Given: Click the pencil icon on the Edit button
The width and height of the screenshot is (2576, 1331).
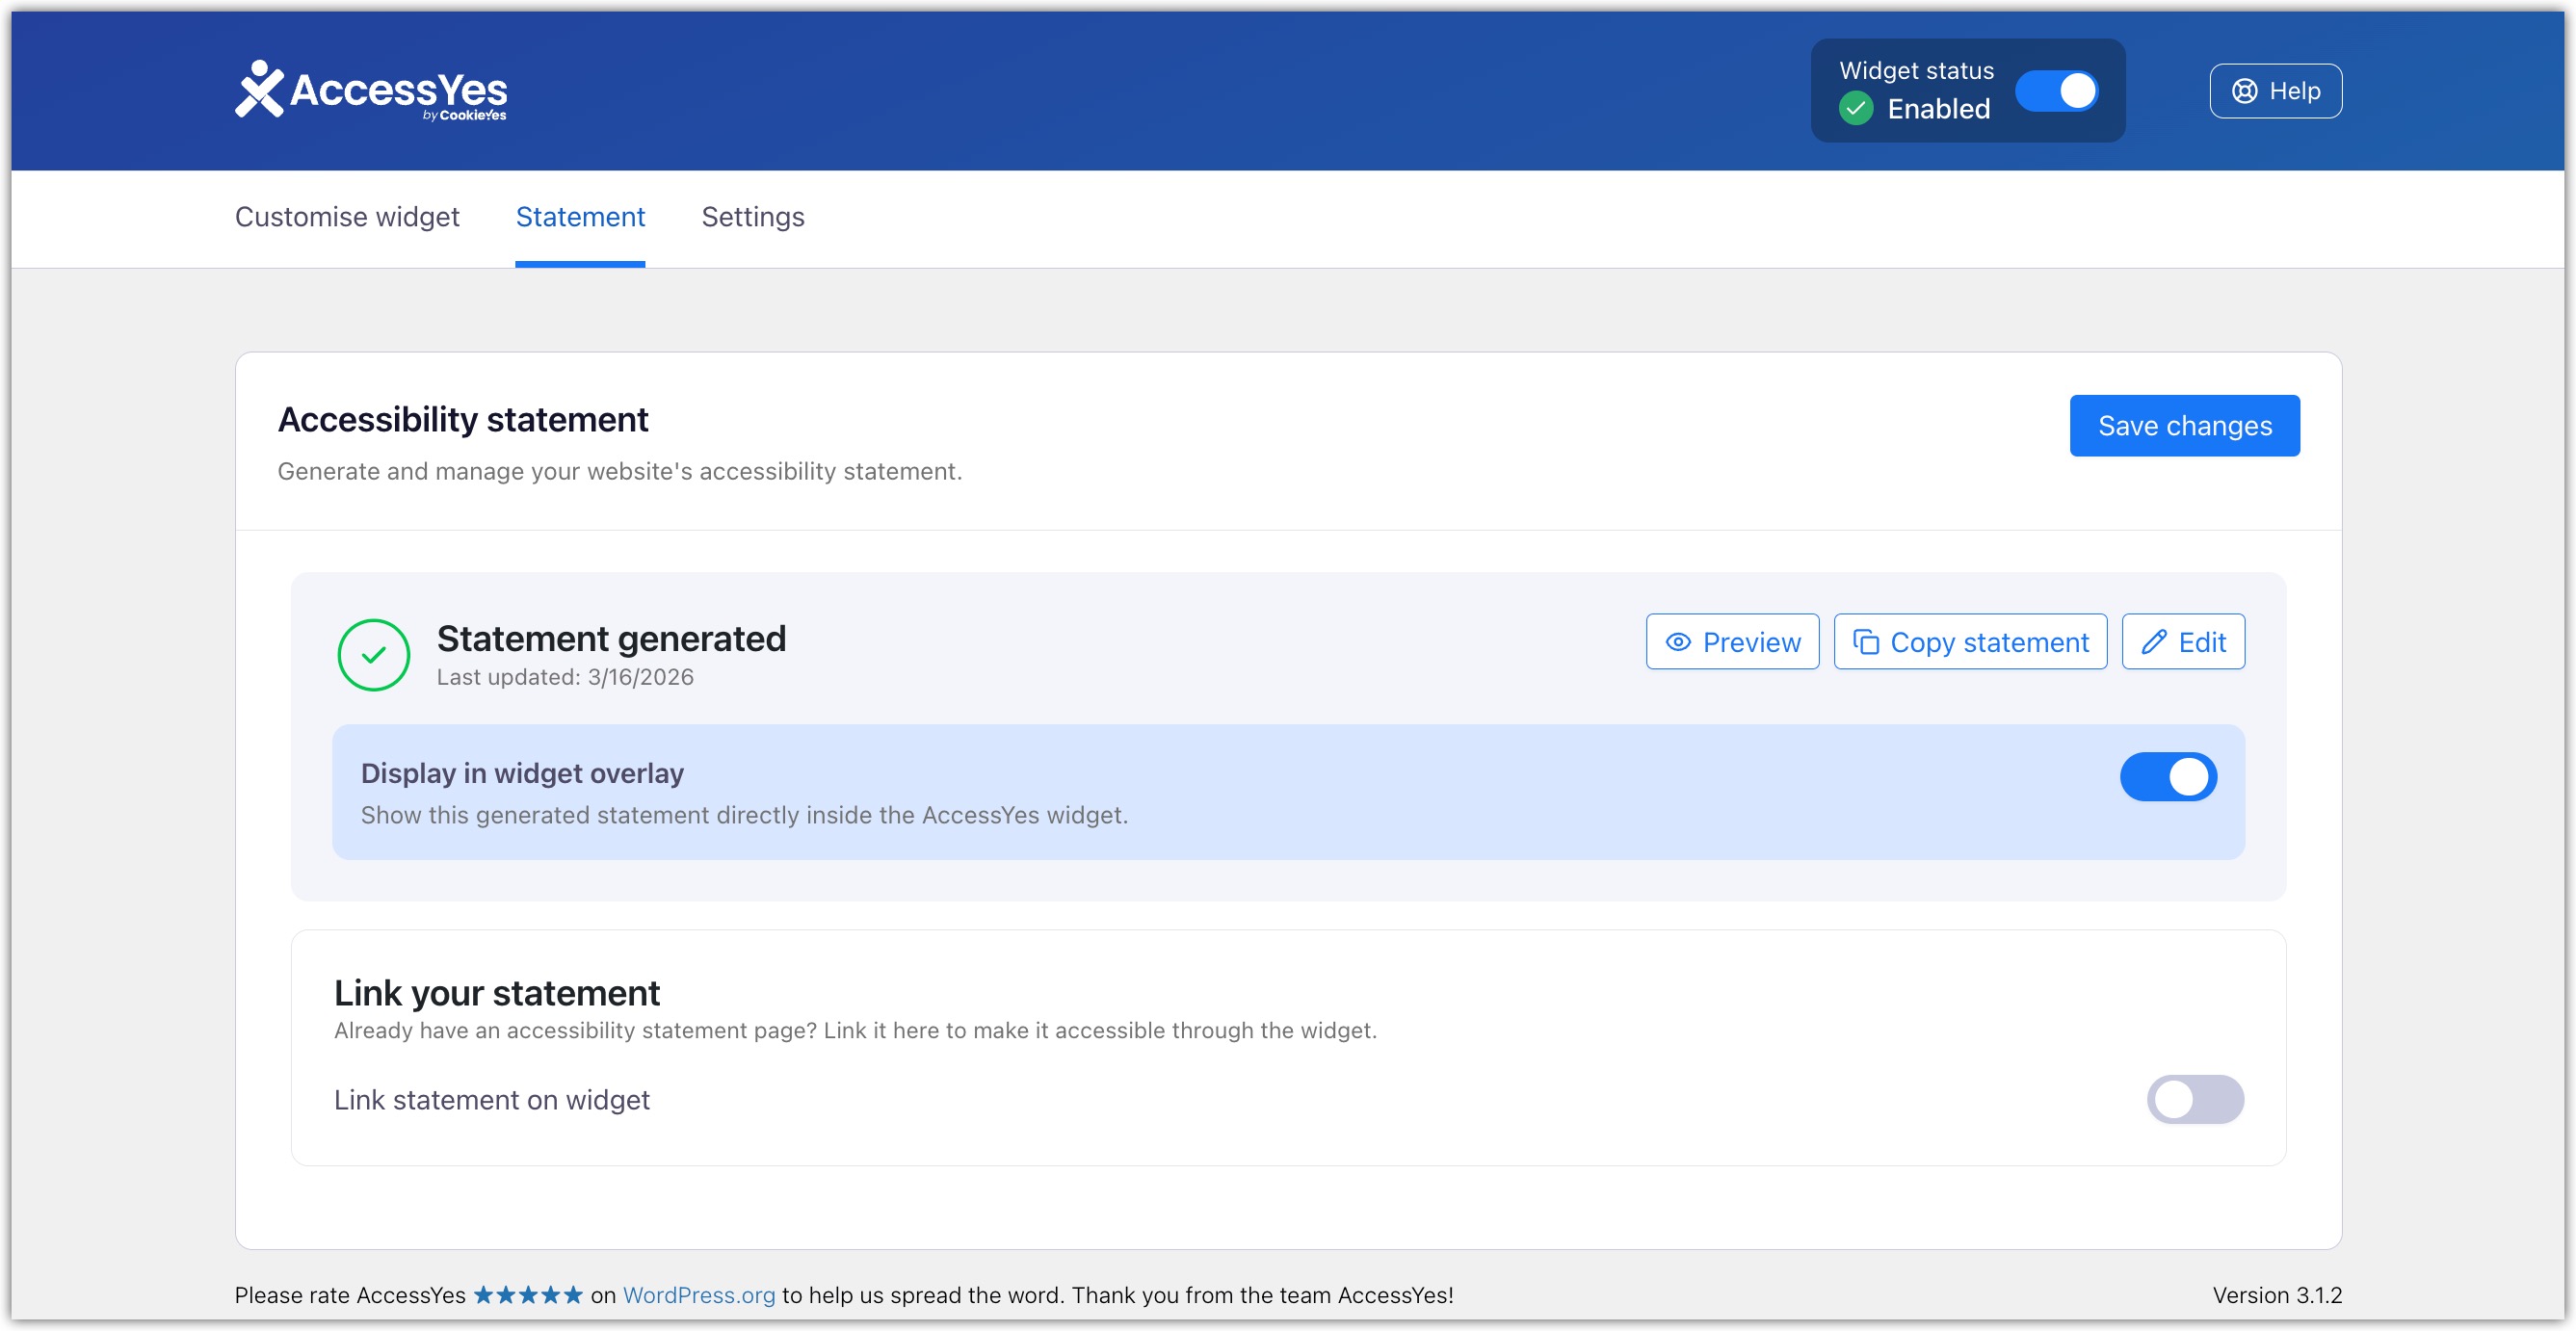Looking at the screenshot, I should (x=2155, y=641).
